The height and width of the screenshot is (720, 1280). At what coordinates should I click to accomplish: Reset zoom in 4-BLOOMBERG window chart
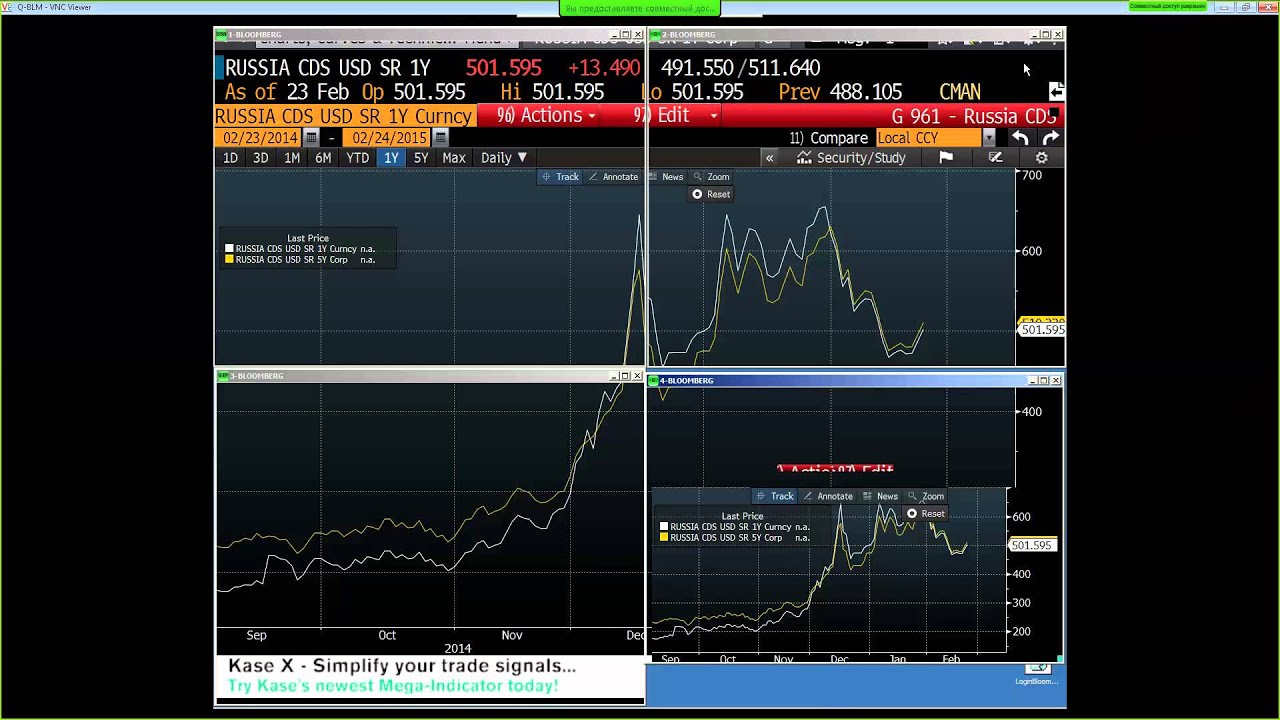point(926,513)
